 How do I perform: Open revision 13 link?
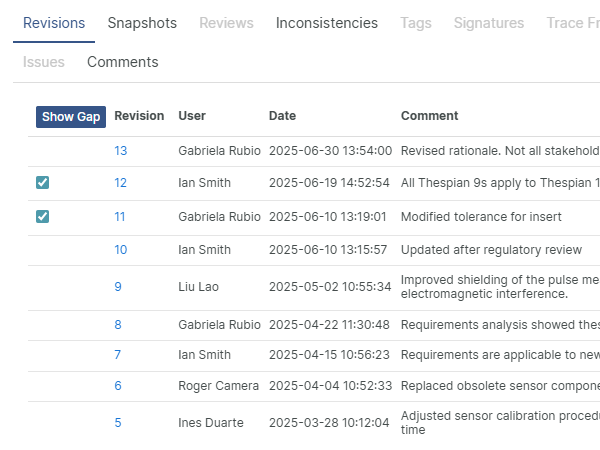point(120,151)
